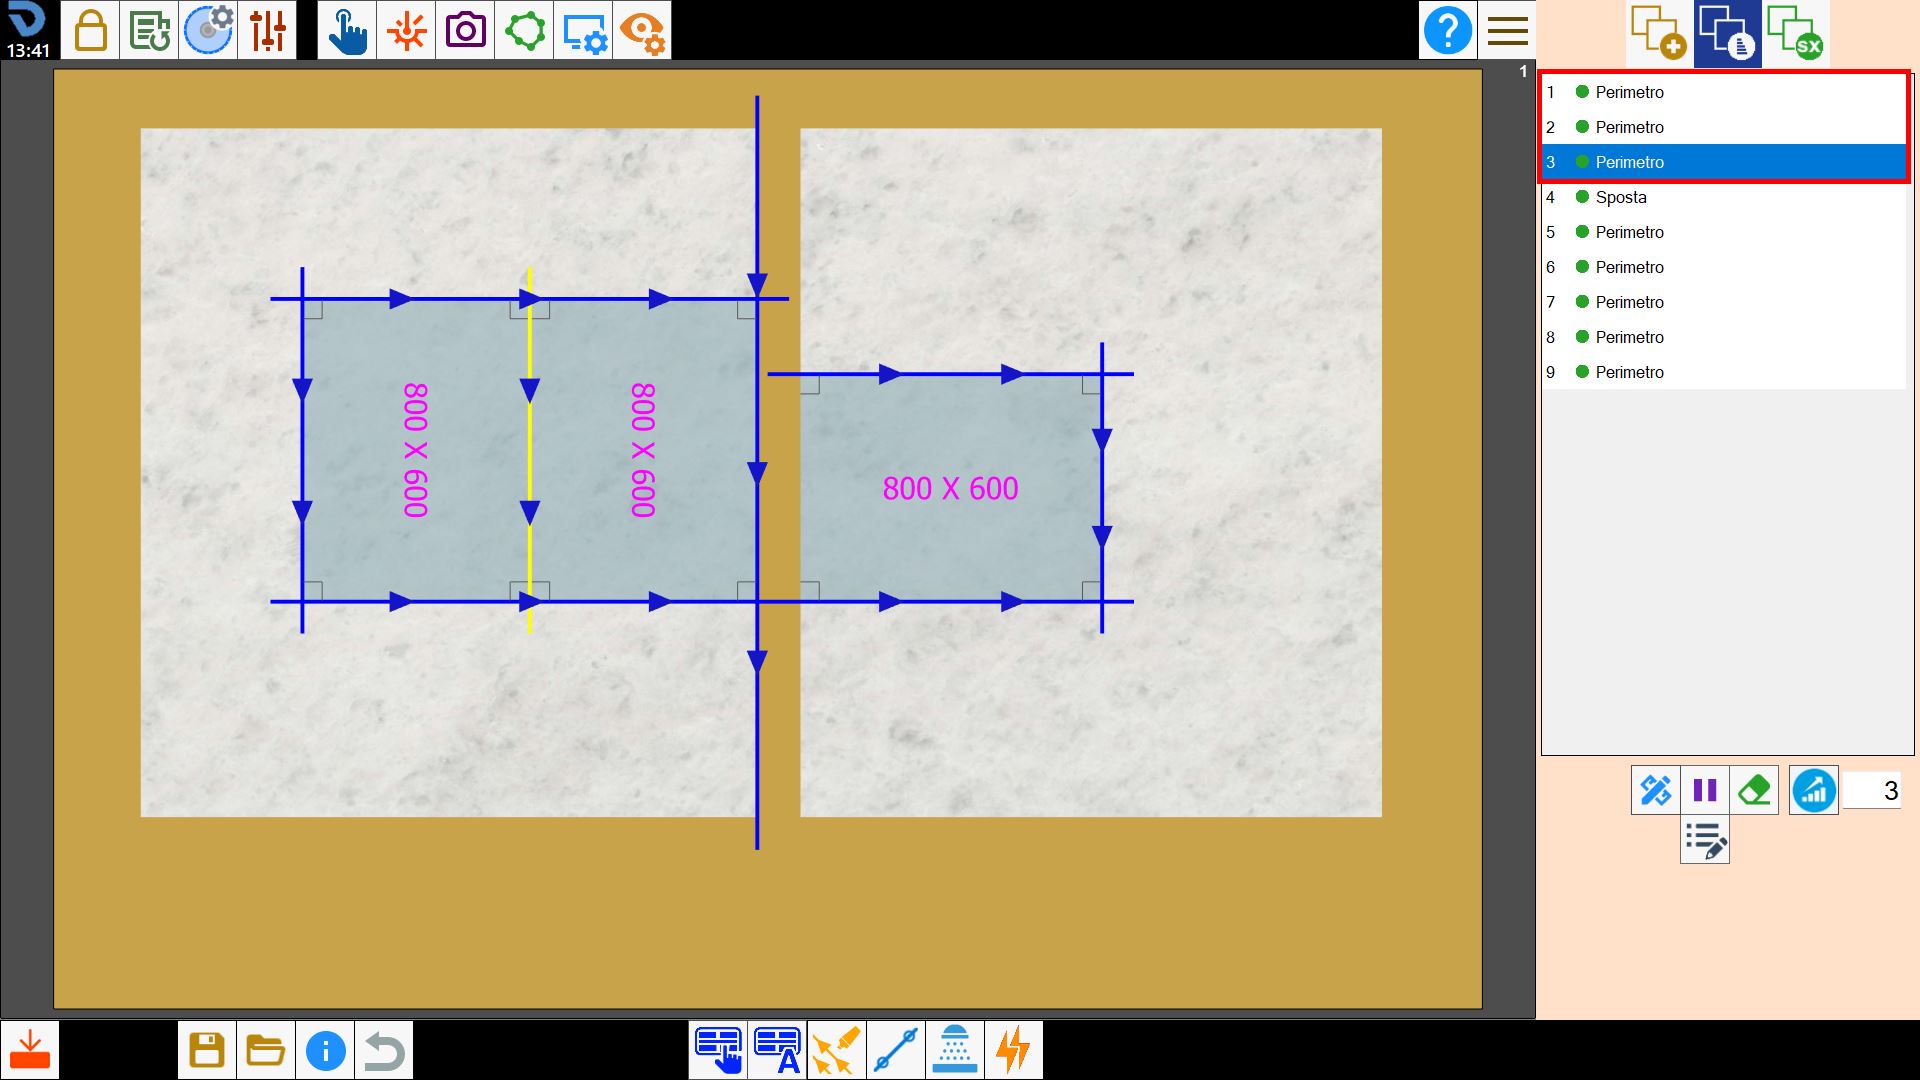Select Perimetro item number 5

[1724, 232]
